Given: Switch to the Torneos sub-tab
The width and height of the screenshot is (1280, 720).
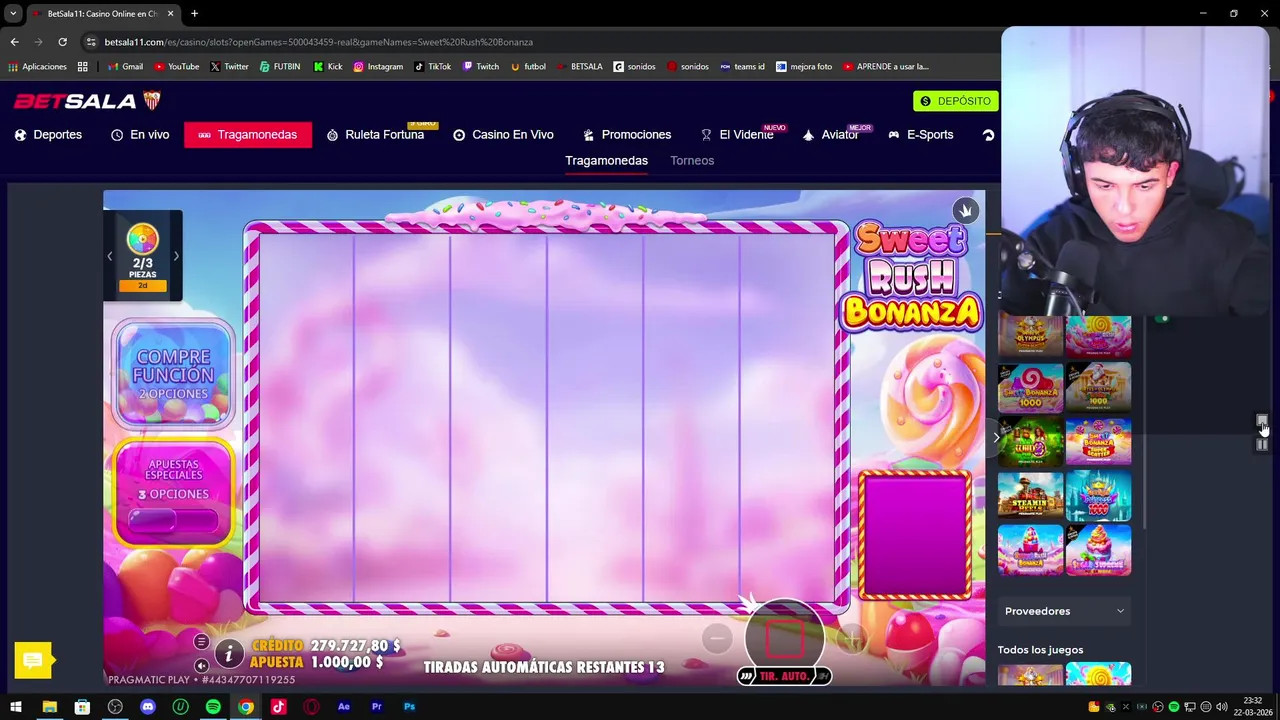Looking at the screenshot, I should pyautogui.click(x=692, y=160).
